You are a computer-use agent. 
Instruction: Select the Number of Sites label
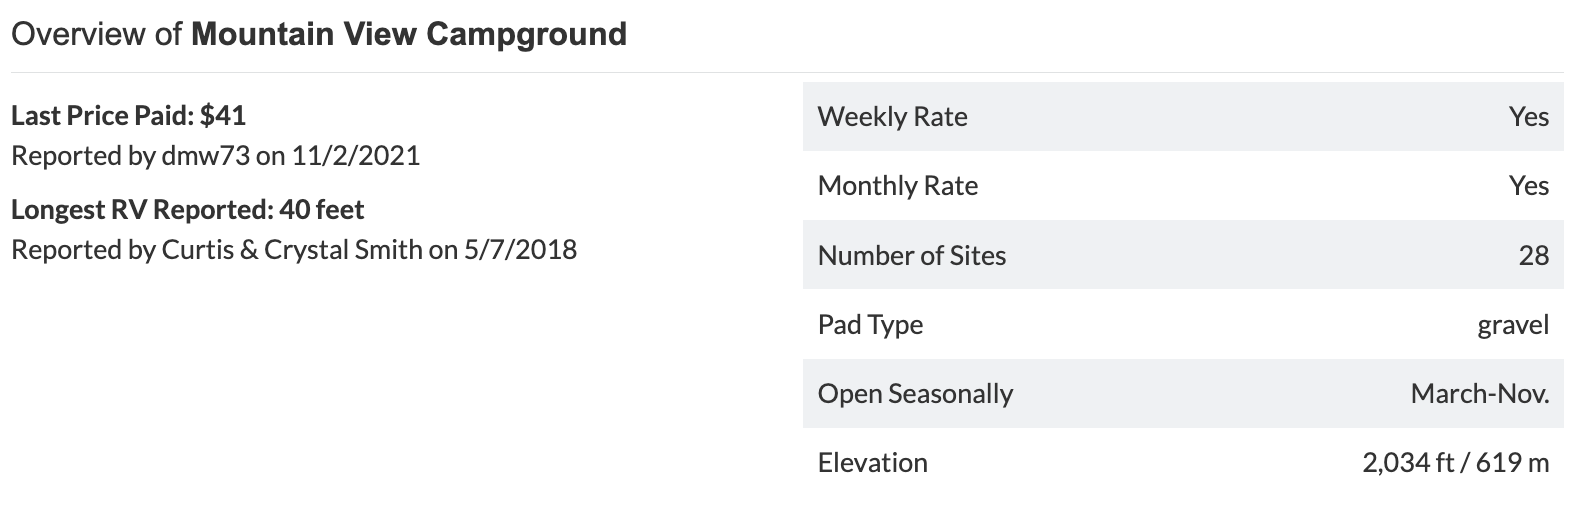(x=911, y=255)
